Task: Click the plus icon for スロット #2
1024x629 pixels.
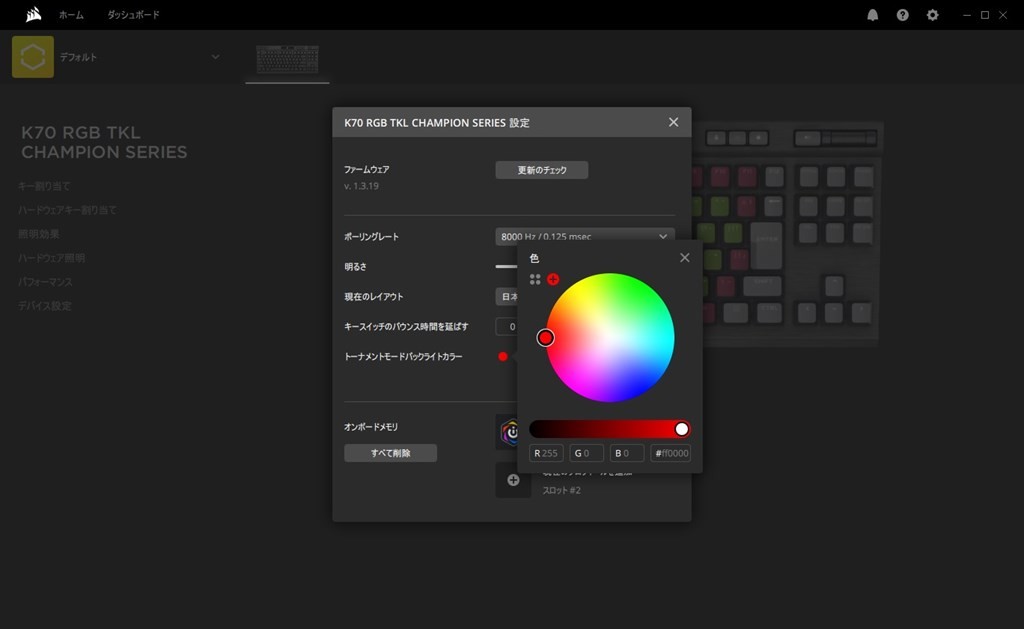Action: [x=513, y=480]
